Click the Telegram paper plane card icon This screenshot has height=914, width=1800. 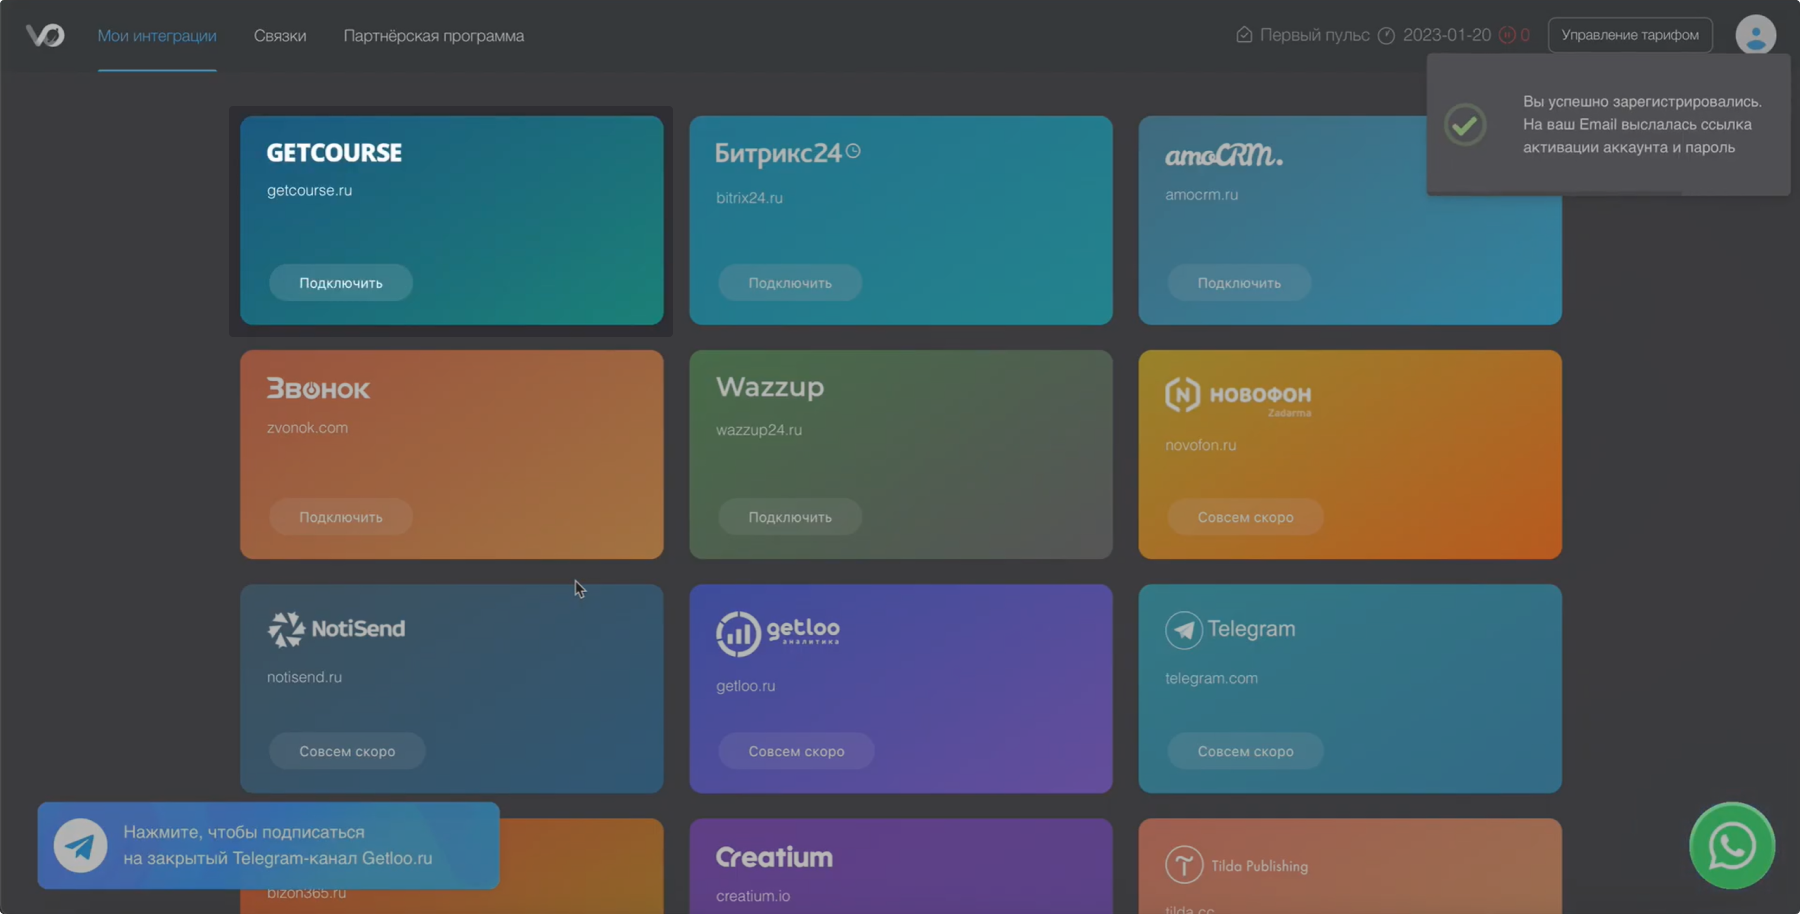(x=1184, y=630)
